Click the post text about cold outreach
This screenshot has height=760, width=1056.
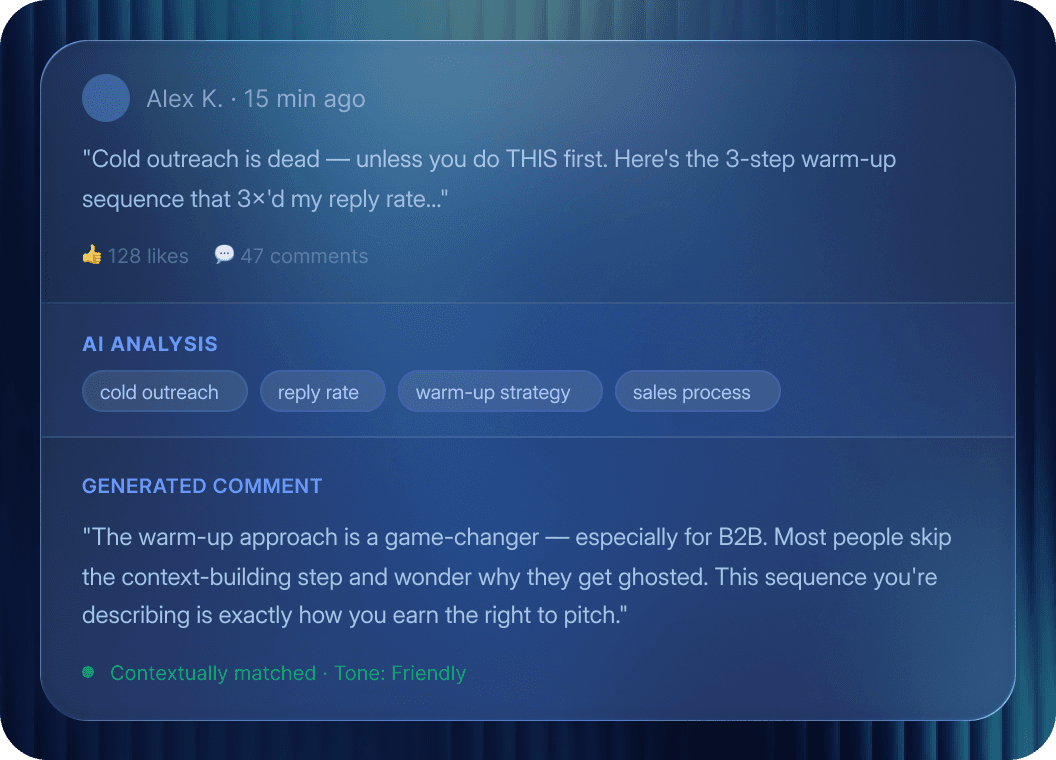pyautogui.click(x=489, y=179)
